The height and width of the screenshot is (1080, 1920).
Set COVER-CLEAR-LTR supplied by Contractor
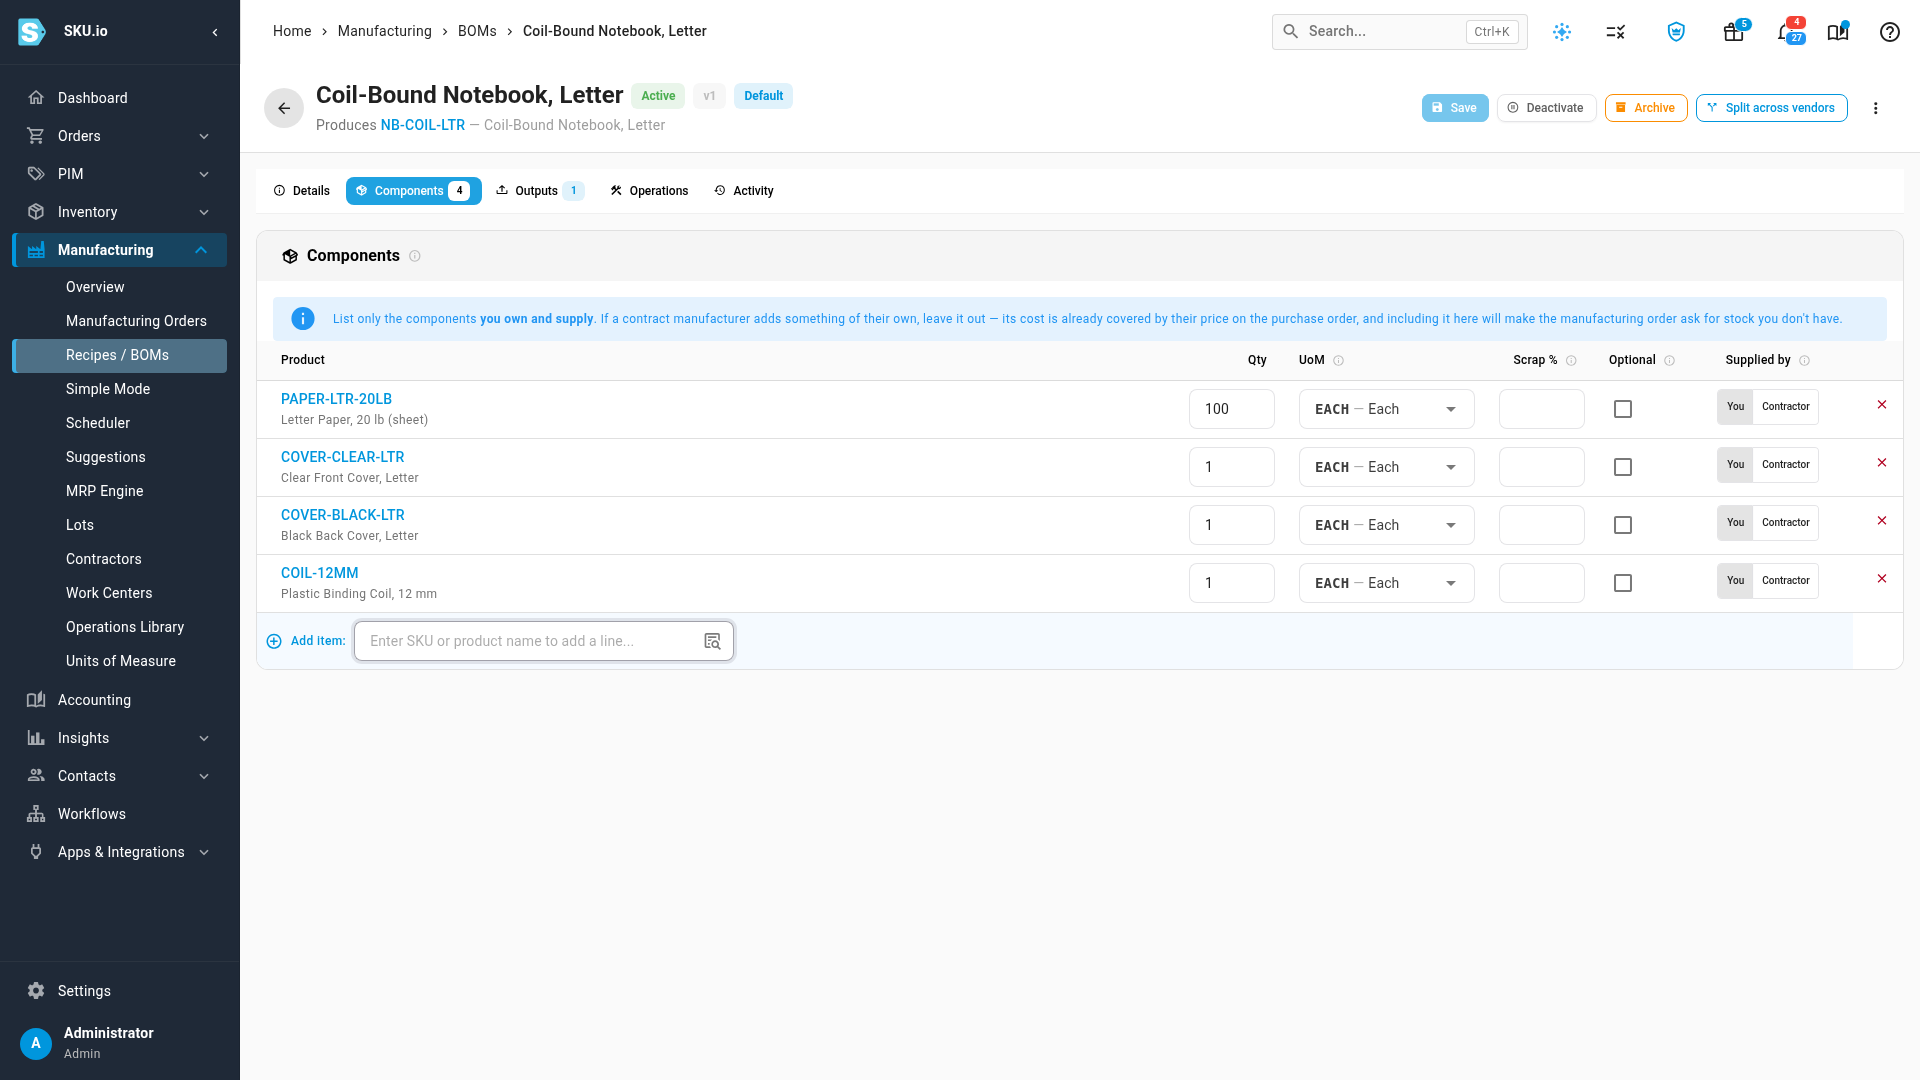point(1785,465)
